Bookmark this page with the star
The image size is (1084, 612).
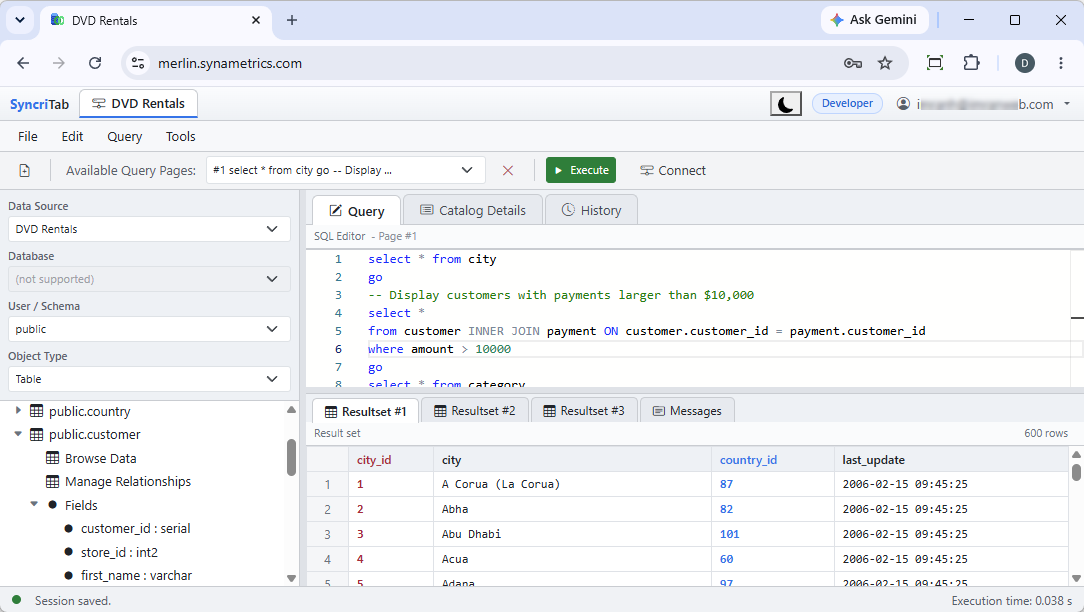[885, 64]
